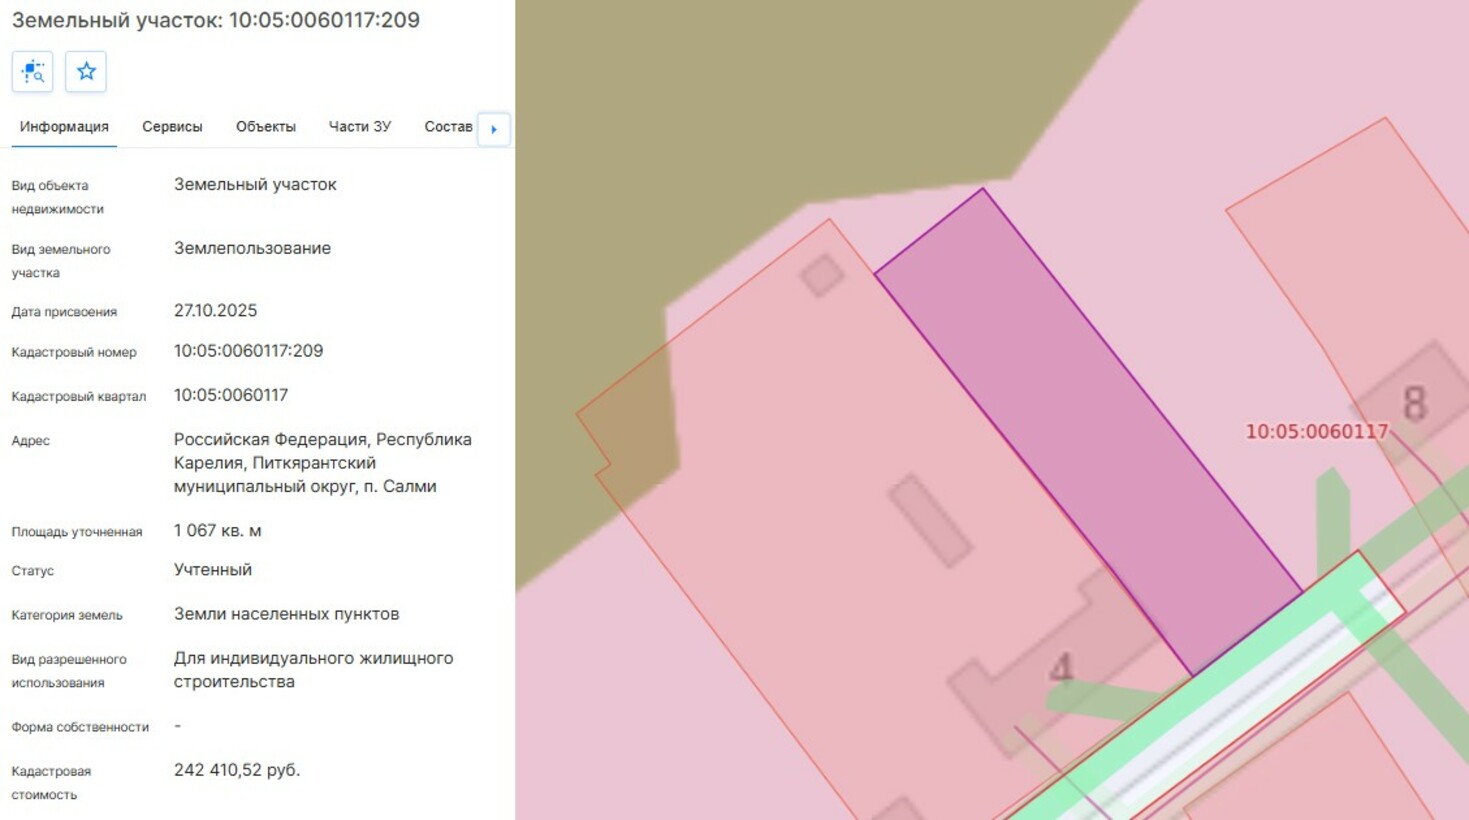The height and width of the screenshot is (820, 1469).
Task: Click the narrow rectangular building inside left parcel
Action: tap(930, 520)
